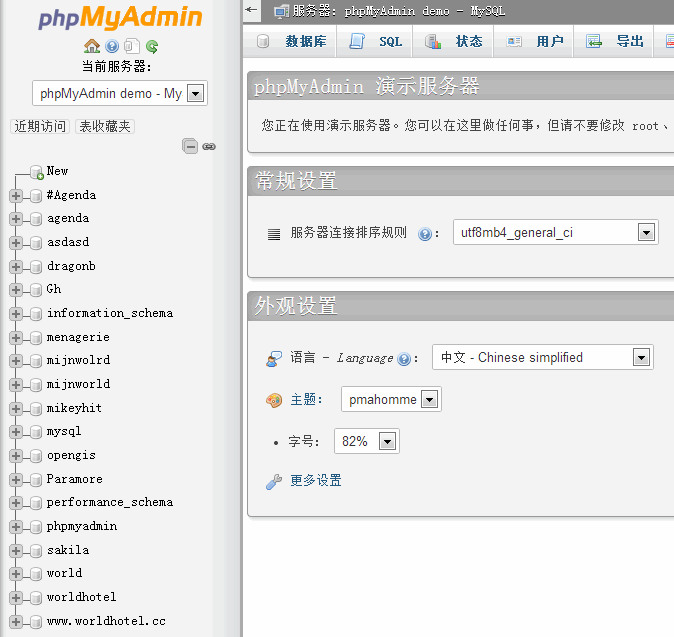The width and height of the screenshot is (674, 637).
Task: Click the wrench icon beside 更多设置
Action: [x=274, y=481]
